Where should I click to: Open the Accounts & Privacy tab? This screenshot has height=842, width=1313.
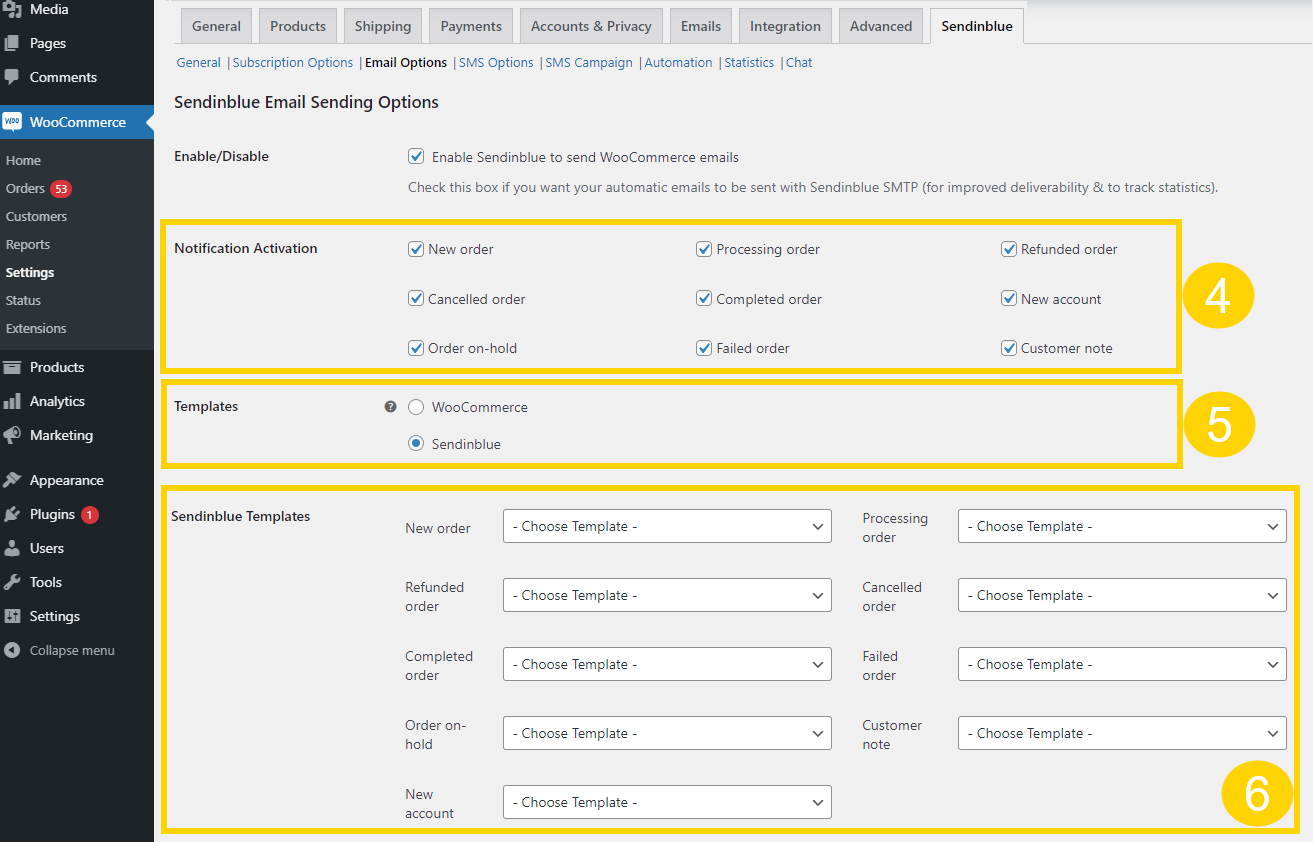tap(591, 26)
